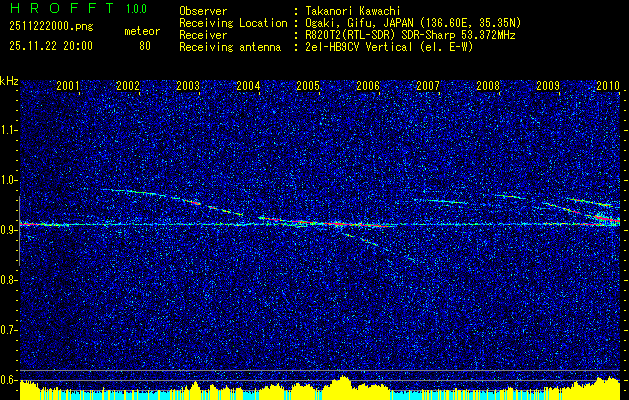Click the gray vertical bar on left axis
This screenshot has width=629, height=400.
coord(19,231)
